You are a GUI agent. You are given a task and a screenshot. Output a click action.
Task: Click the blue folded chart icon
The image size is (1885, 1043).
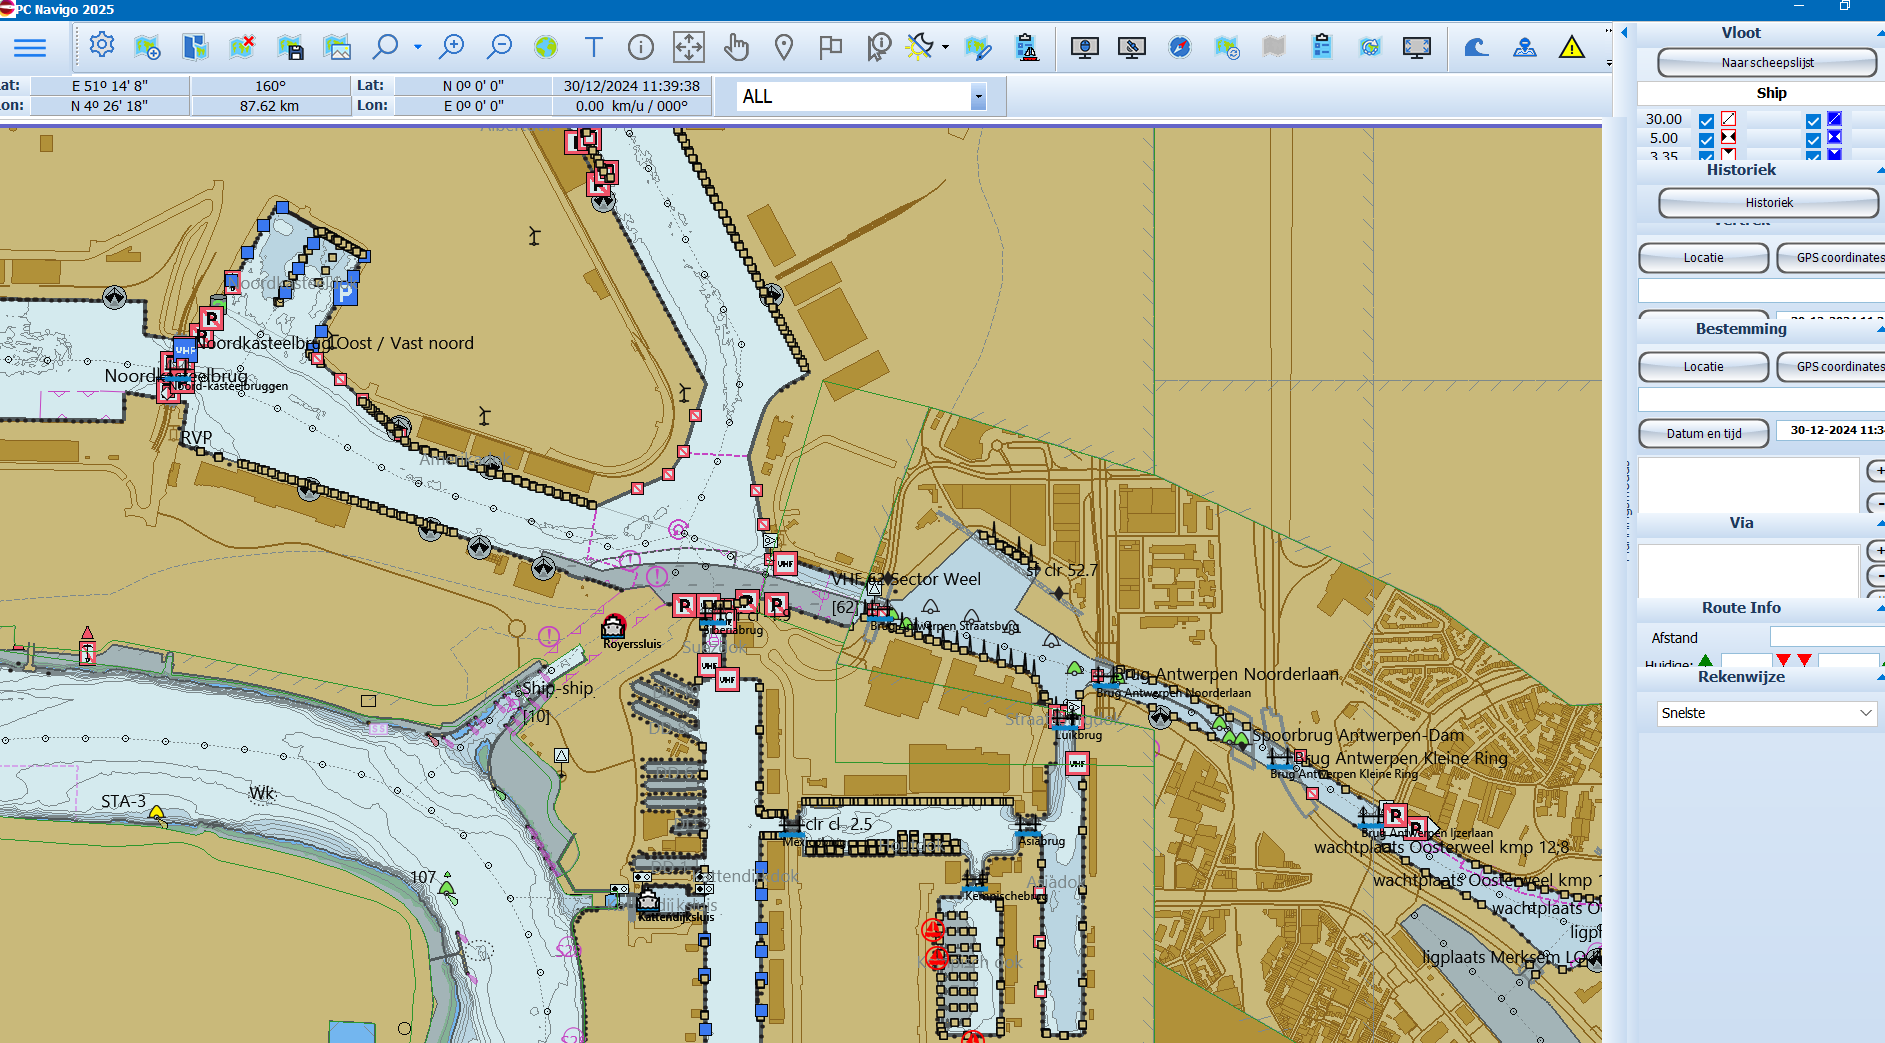(x=195, y=47)
